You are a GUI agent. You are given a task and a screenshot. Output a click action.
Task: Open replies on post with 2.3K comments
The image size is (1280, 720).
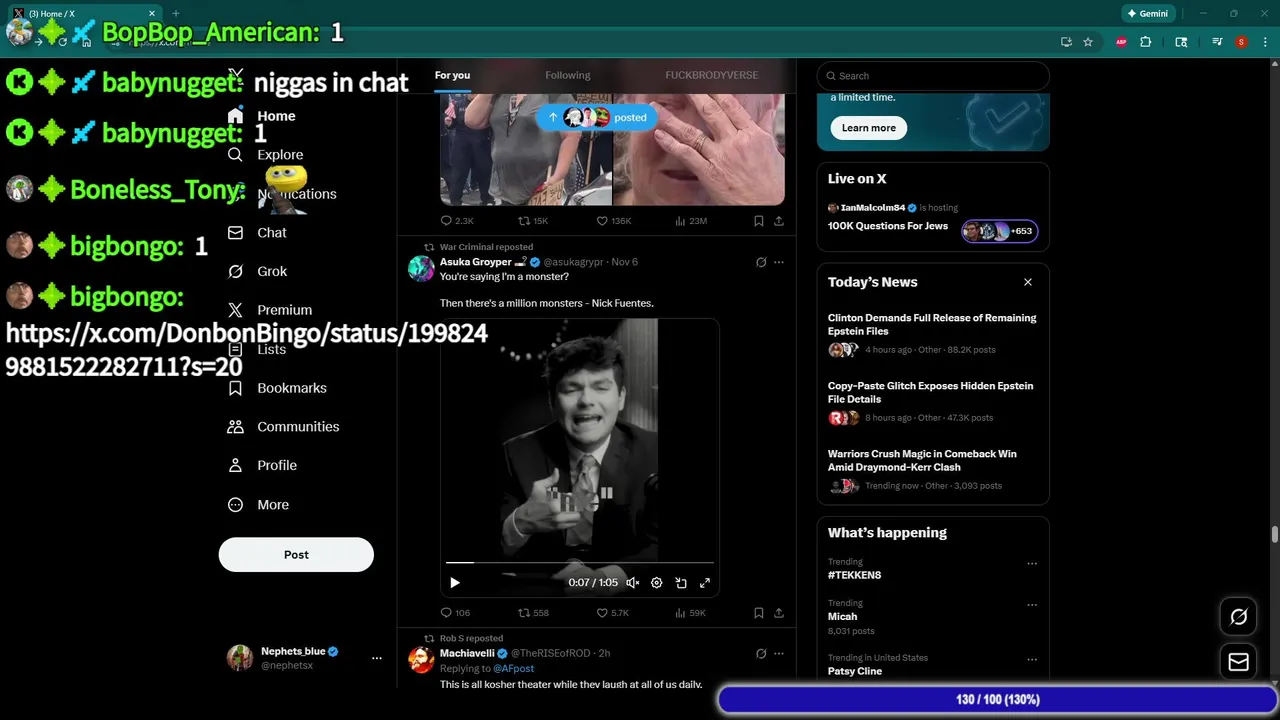click(457, 221)
